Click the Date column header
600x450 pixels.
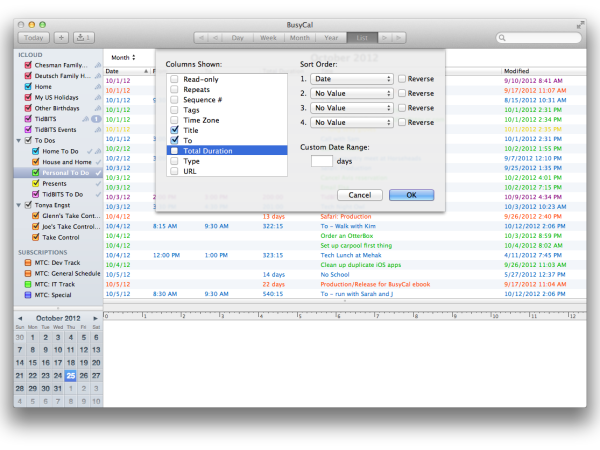127,71
